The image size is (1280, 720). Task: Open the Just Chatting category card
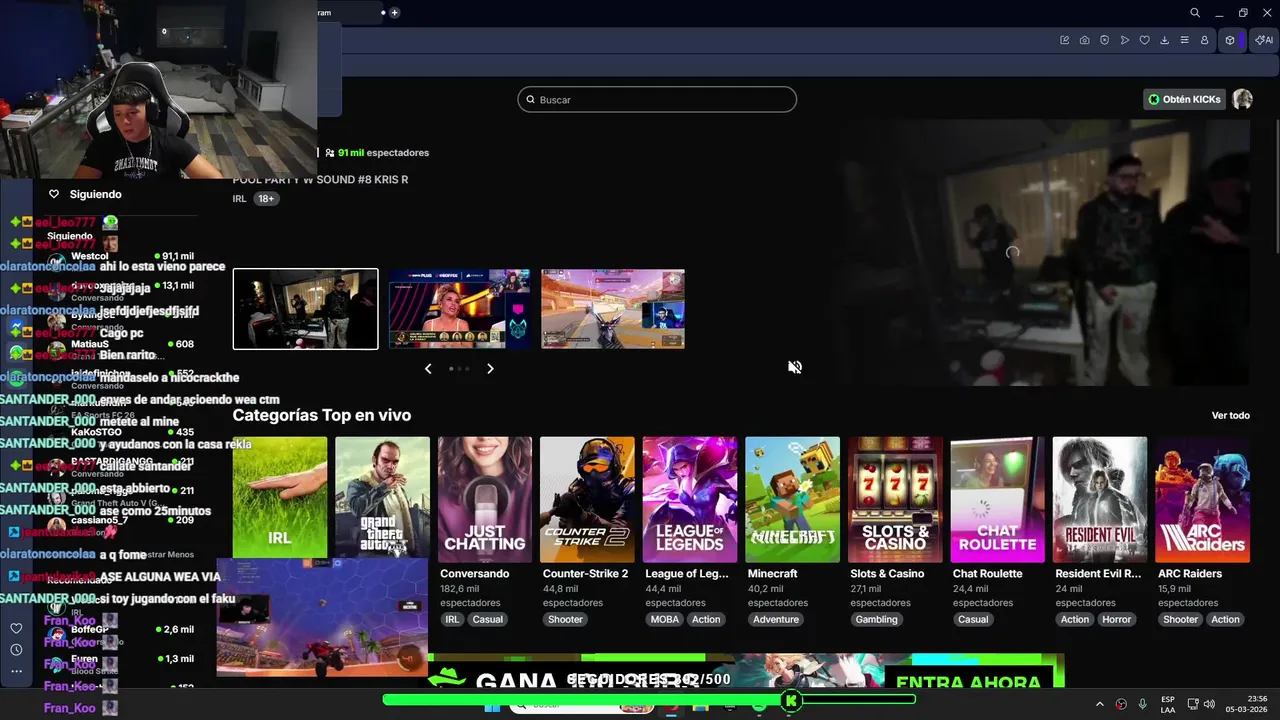[485, 499]
